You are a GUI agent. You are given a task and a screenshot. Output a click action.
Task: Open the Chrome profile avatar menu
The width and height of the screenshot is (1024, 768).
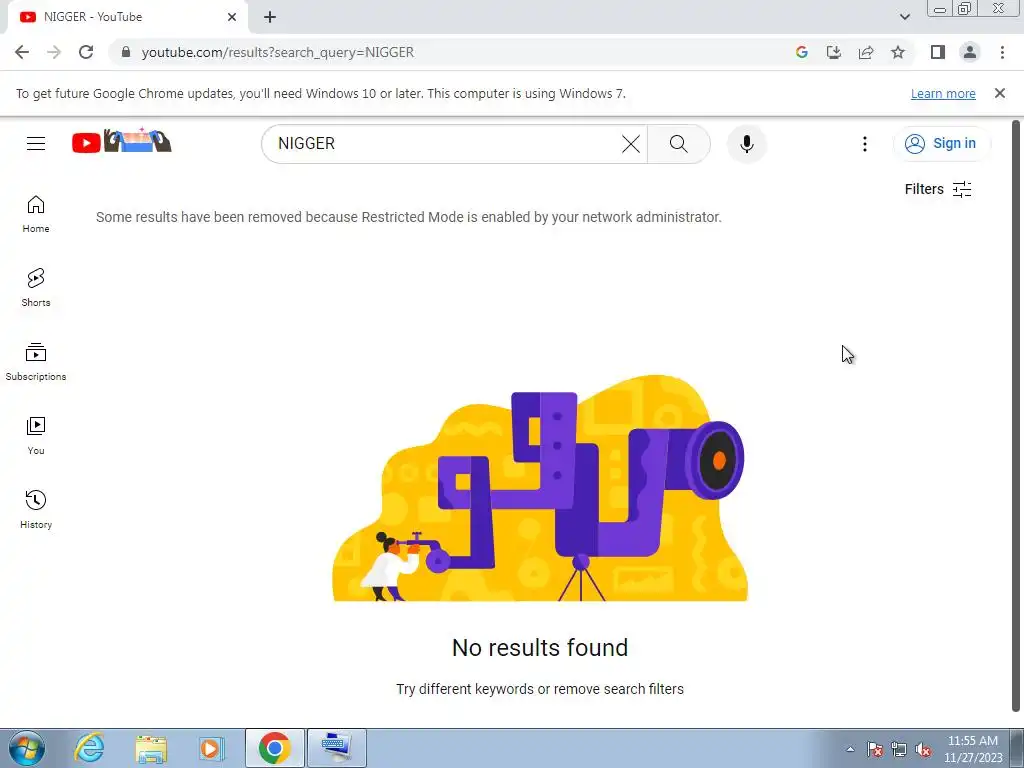(x=970, y=52)
